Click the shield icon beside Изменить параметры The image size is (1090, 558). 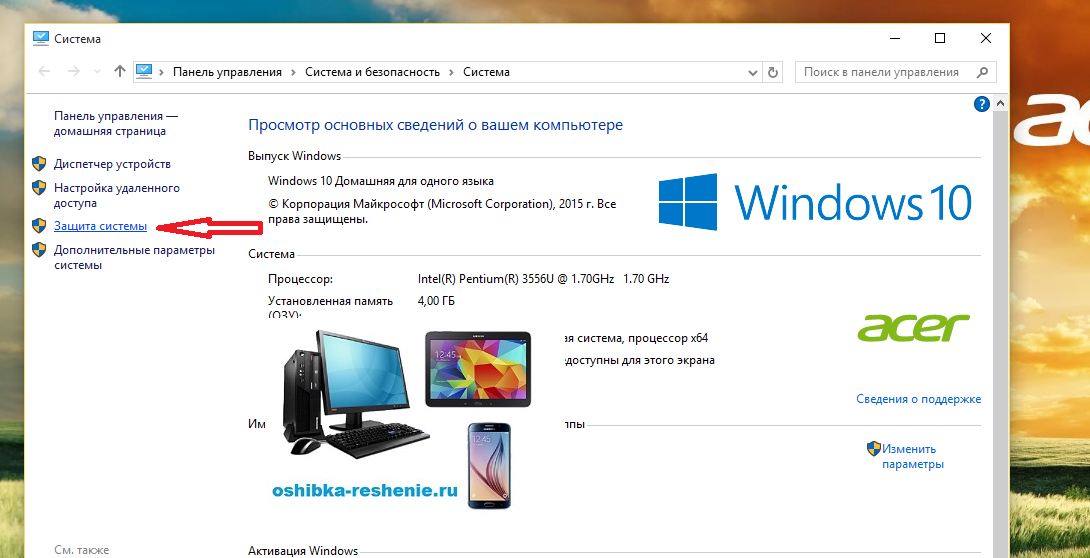[x=873, y=449]
